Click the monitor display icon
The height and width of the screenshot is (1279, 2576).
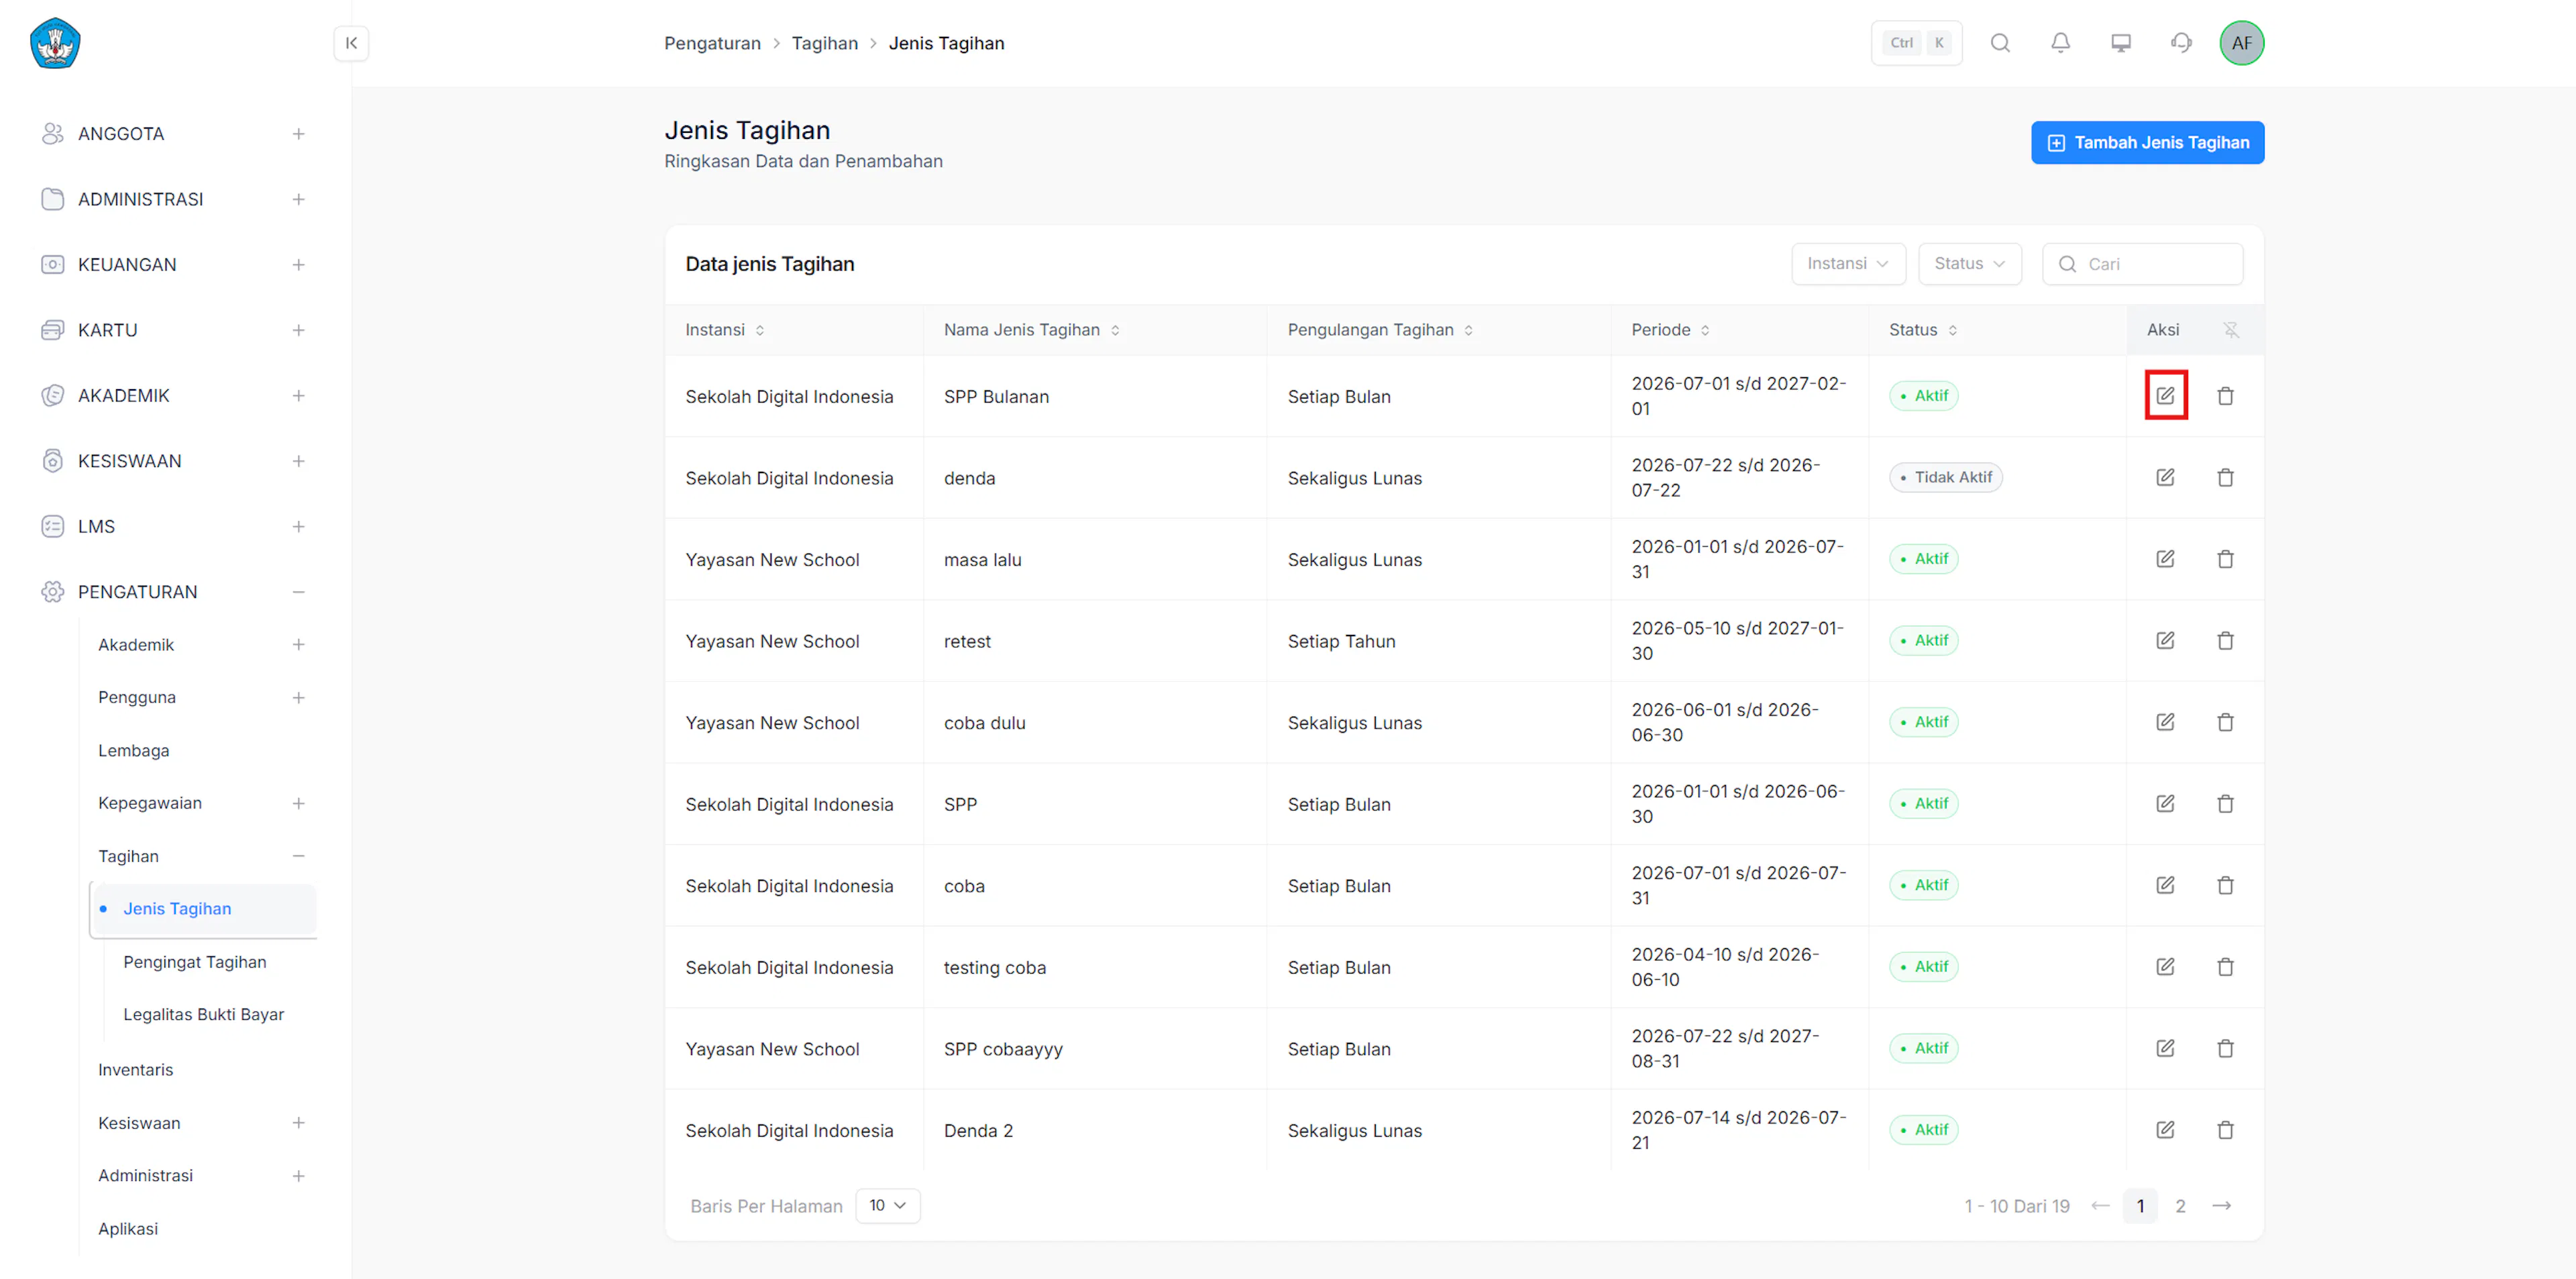2121,43
